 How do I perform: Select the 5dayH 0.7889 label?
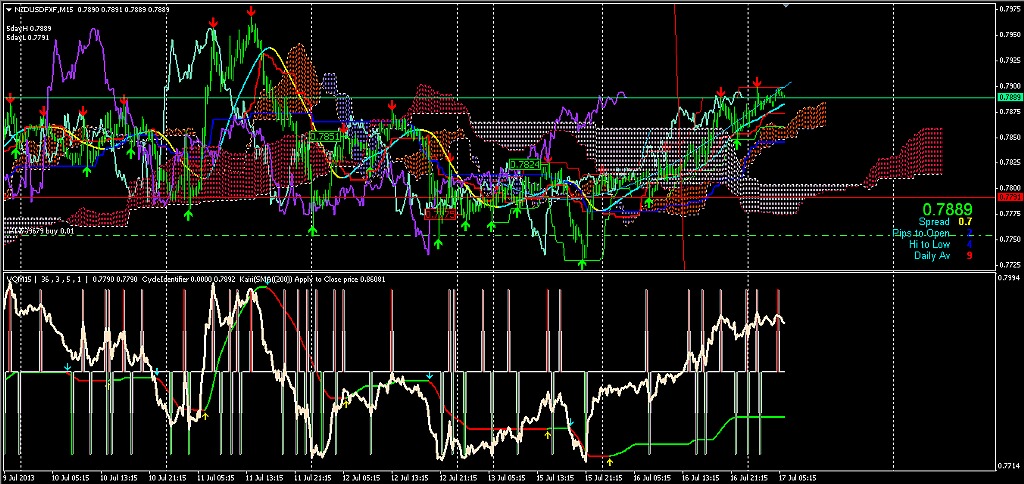tap(28, 29)
